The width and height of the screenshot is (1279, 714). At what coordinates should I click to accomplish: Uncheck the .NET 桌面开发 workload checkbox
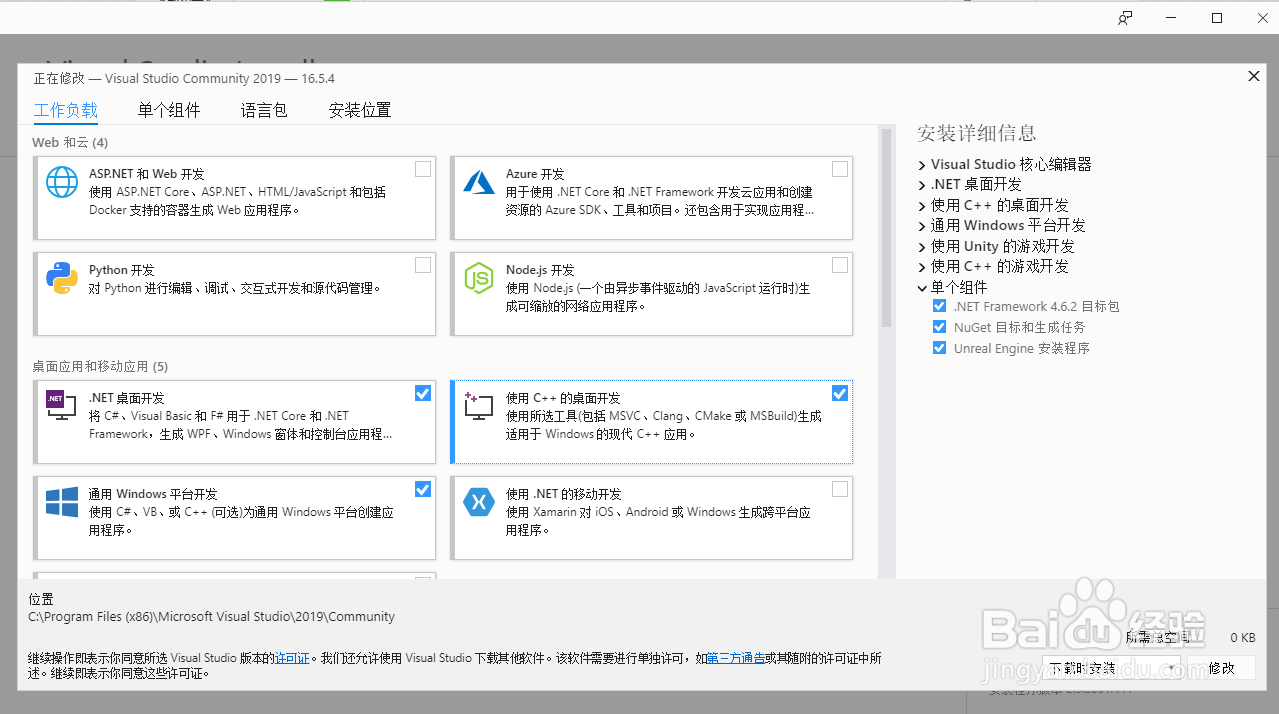[x=423, y=393]
